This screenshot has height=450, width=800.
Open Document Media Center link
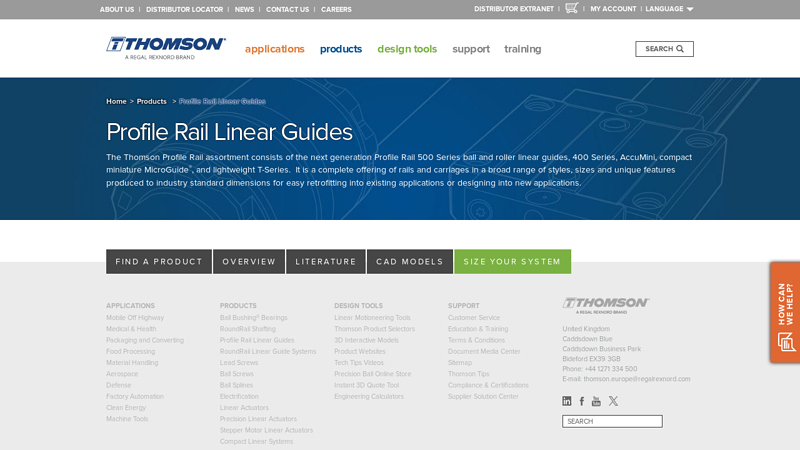click(484, 352)
